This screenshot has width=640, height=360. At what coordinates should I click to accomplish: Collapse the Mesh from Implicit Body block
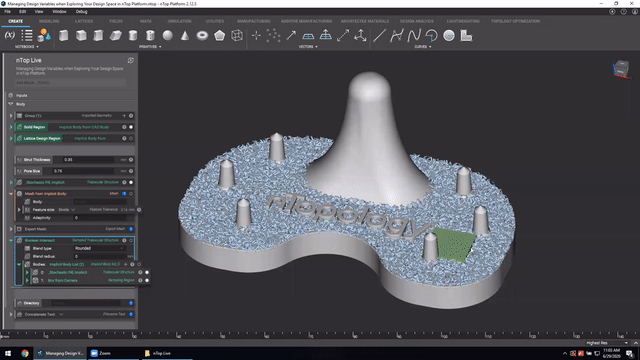[11, 193]
